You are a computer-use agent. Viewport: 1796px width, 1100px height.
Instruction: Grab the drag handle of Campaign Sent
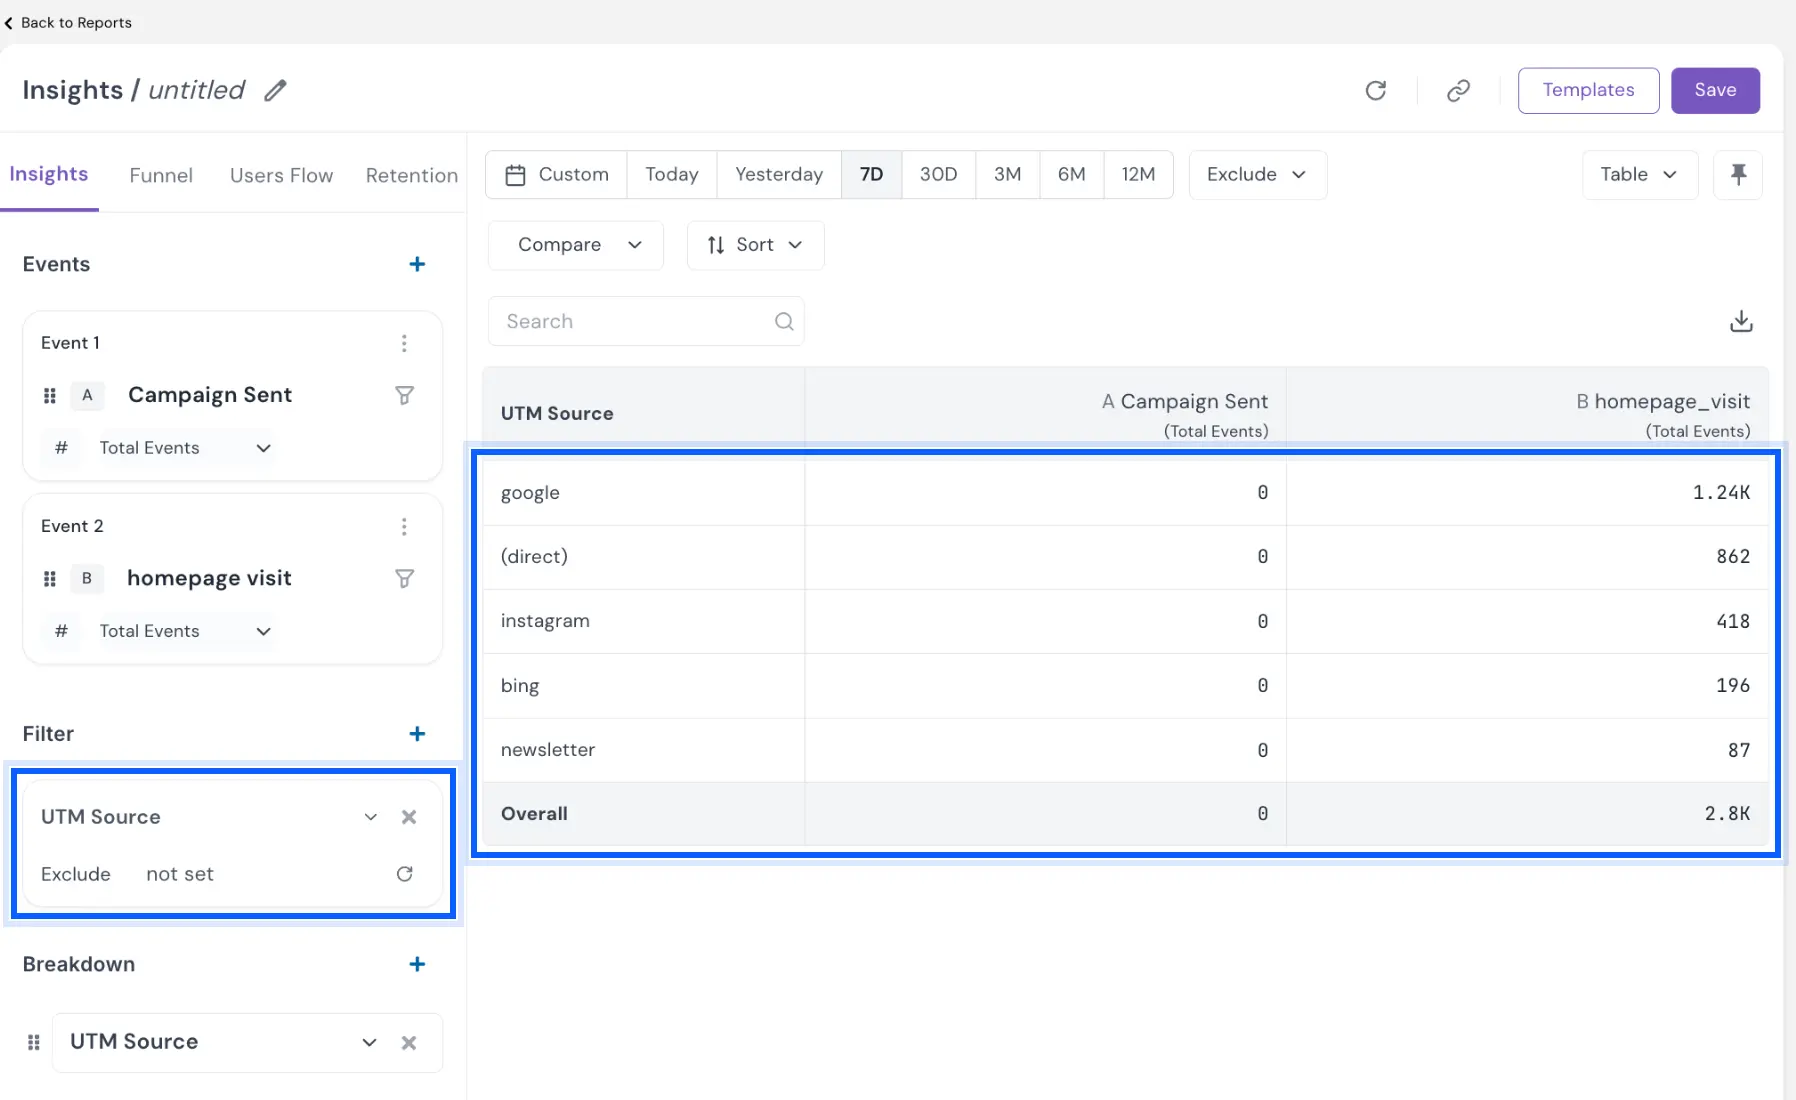[50, 395]
